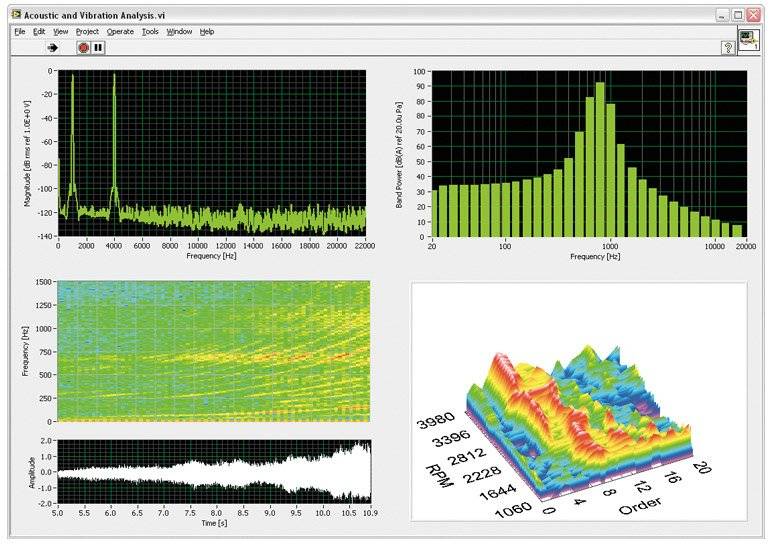
Task: Open the Help menu
Action: pyautogui.click(x=207, y=32)
